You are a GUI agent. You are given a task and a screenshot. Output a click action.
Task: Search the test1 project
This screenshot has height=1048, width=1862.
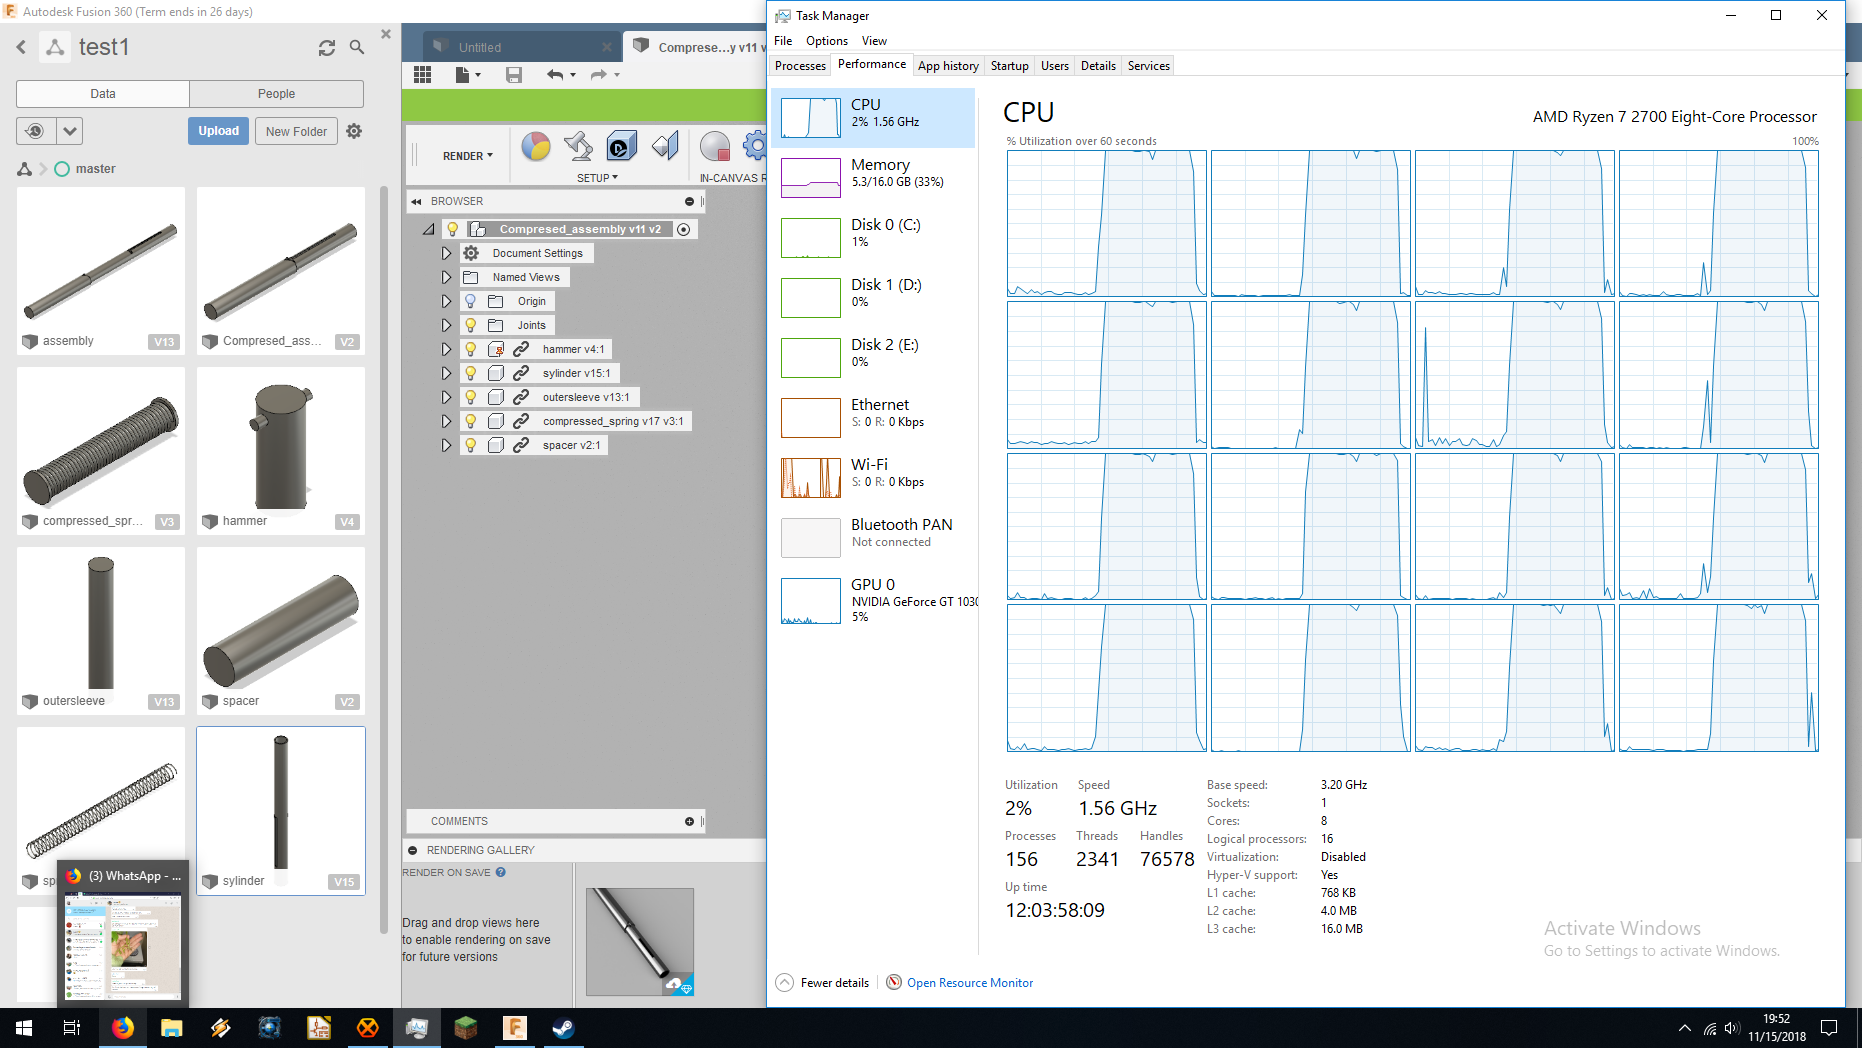(x=357, y=47)
